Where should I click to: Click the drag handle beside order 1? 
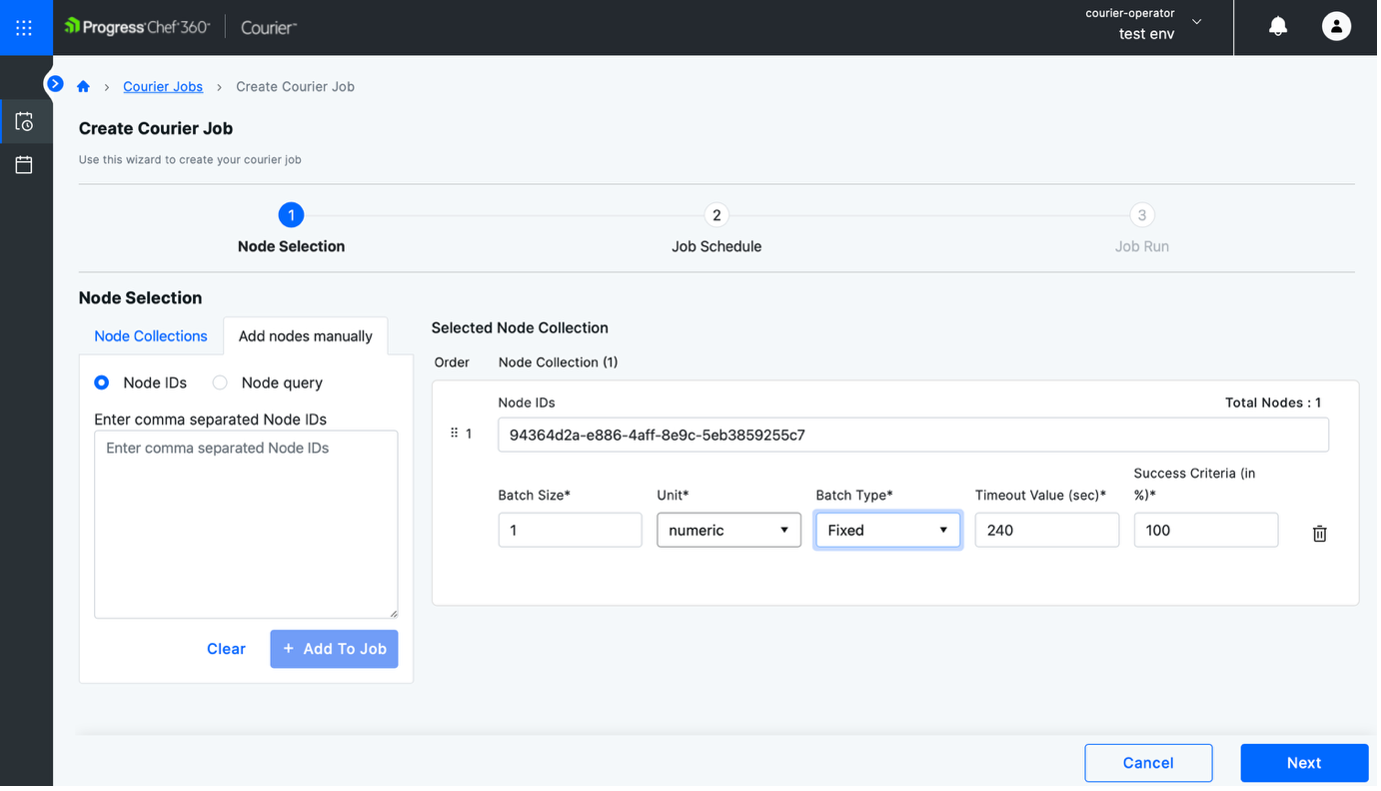coord(454,434)
